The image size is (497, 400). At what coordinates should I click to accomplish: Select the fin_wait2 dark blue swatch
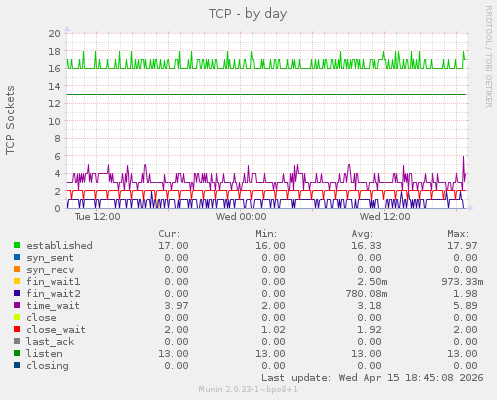(17, 293)
